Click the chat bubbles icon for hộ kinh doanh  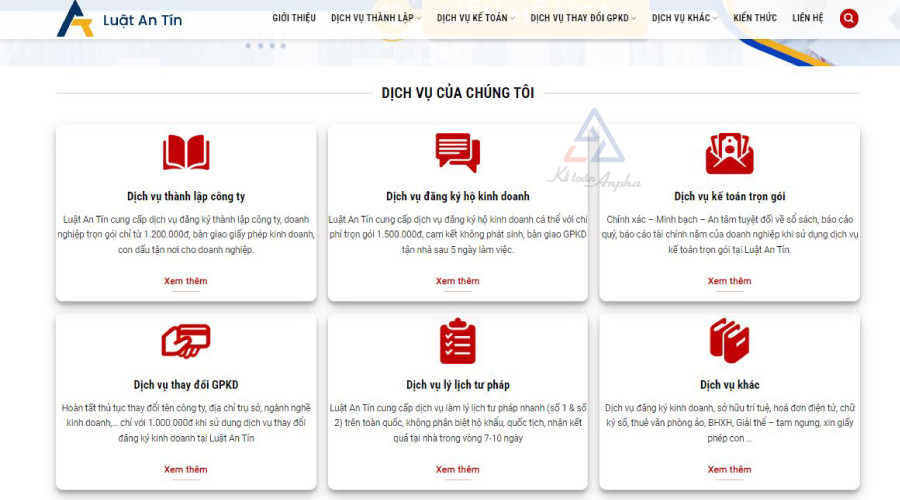[457, 152]
